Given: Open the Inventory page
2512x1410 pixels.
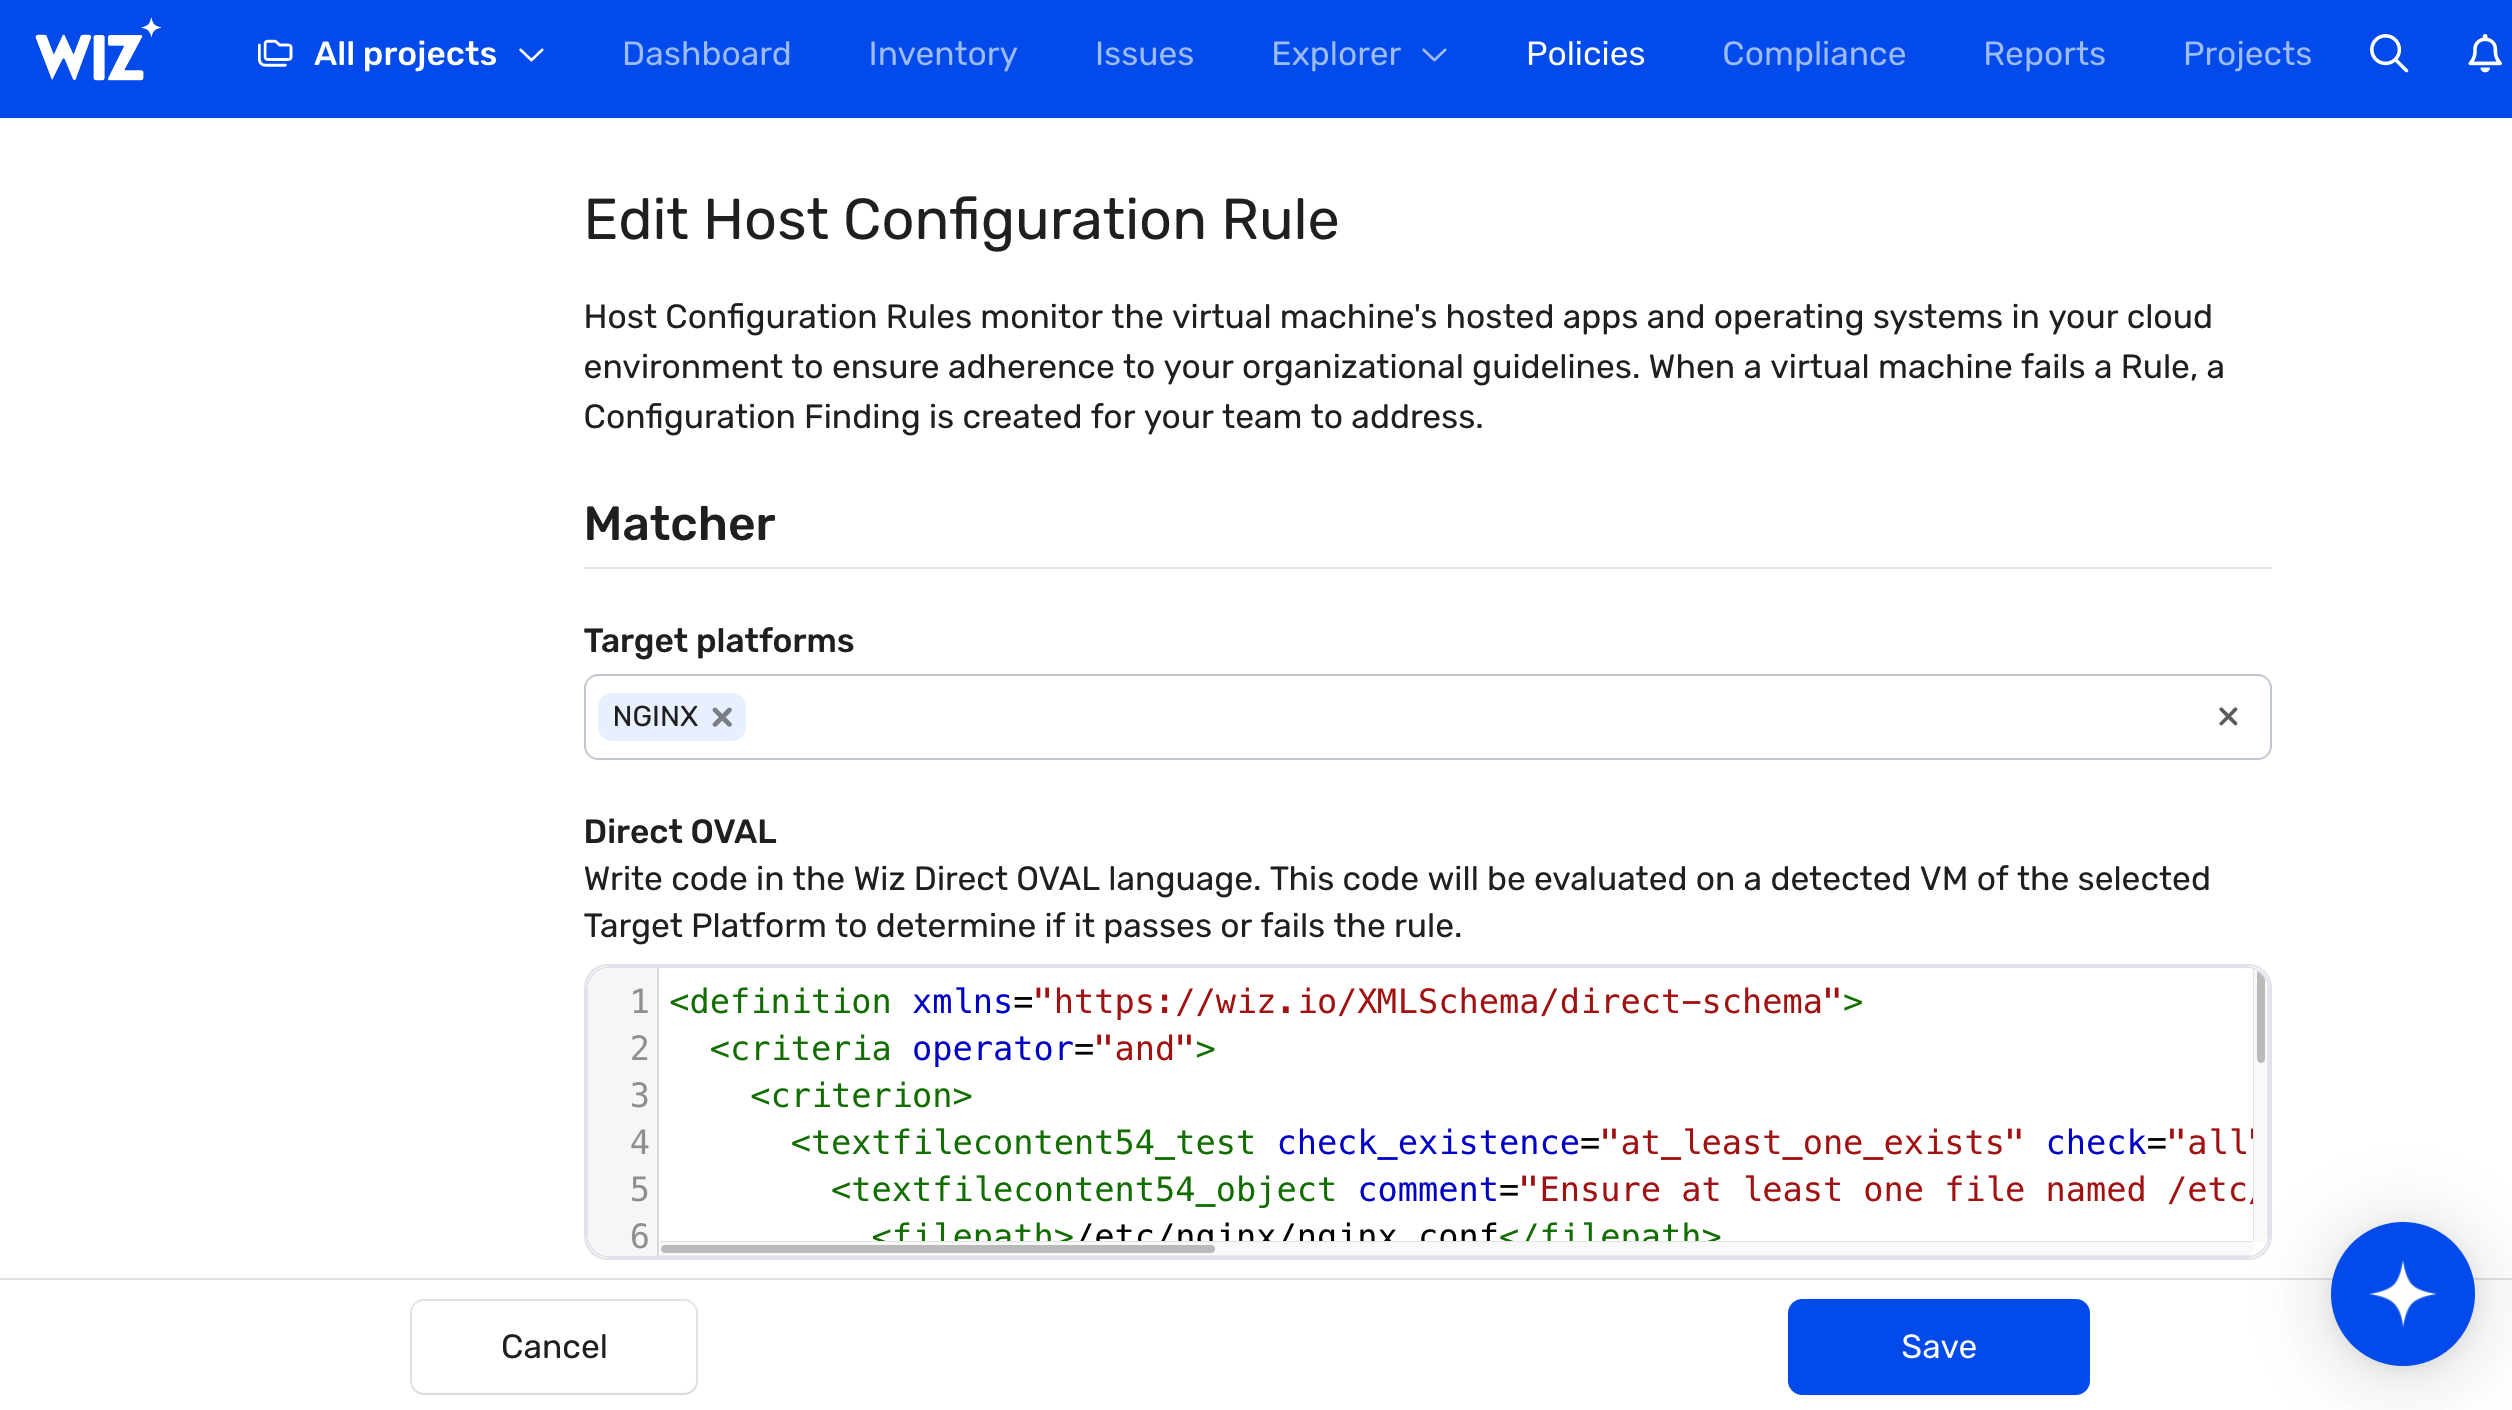Looking at the screenshot, I should point(943,53).
